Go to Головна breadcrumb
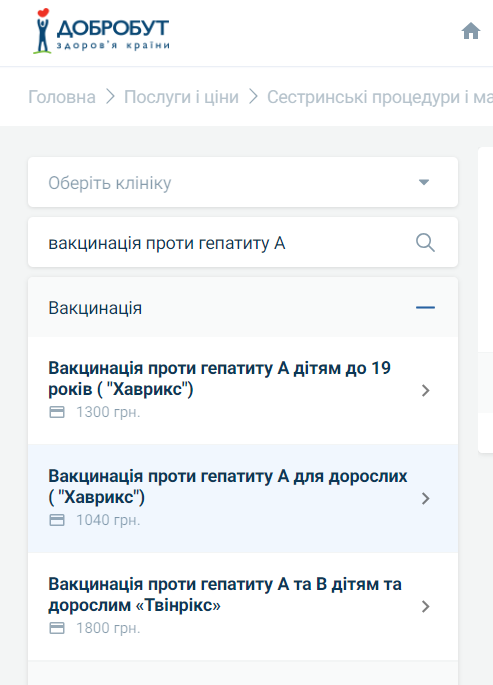This screenshot has height=685, width=493. [62, 97]
